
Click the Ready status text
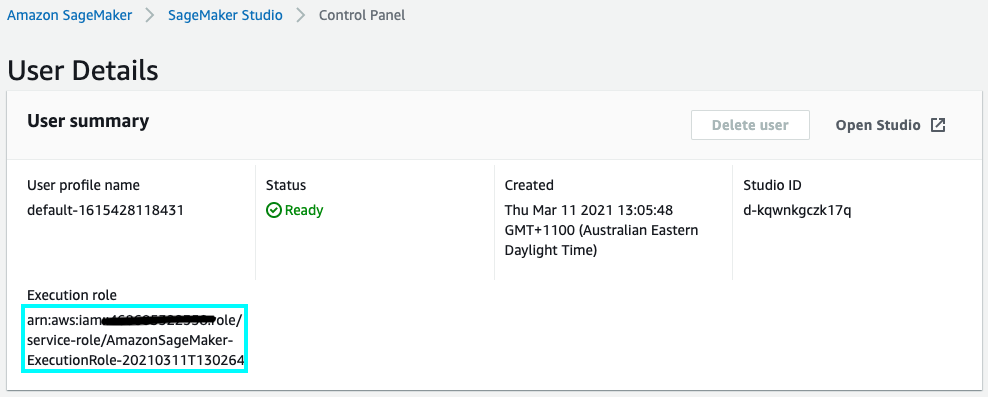pyautogui.click(x=304, y=210)
